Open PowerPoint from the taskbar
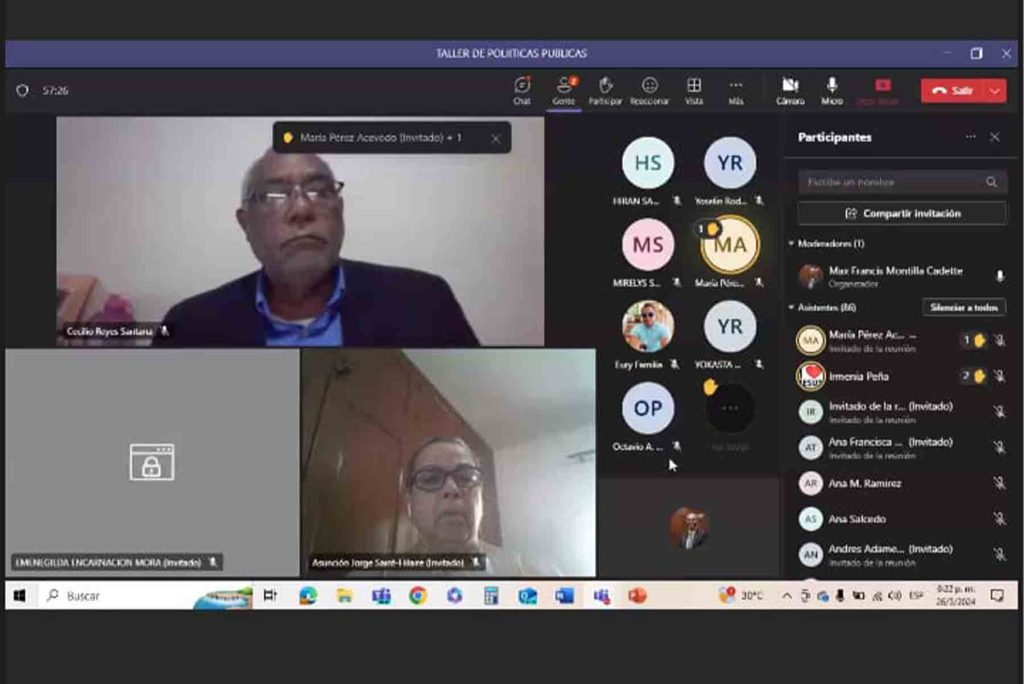The height and width of the screenshot is (684, 1024). [637, 595]
